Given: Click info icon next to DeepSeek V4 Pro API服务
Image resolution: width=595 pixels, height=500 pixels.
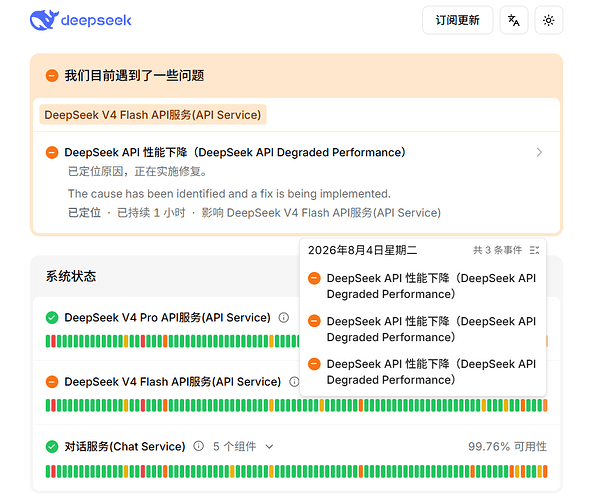Looking at the screenshot, I should (x=283, y=318).
